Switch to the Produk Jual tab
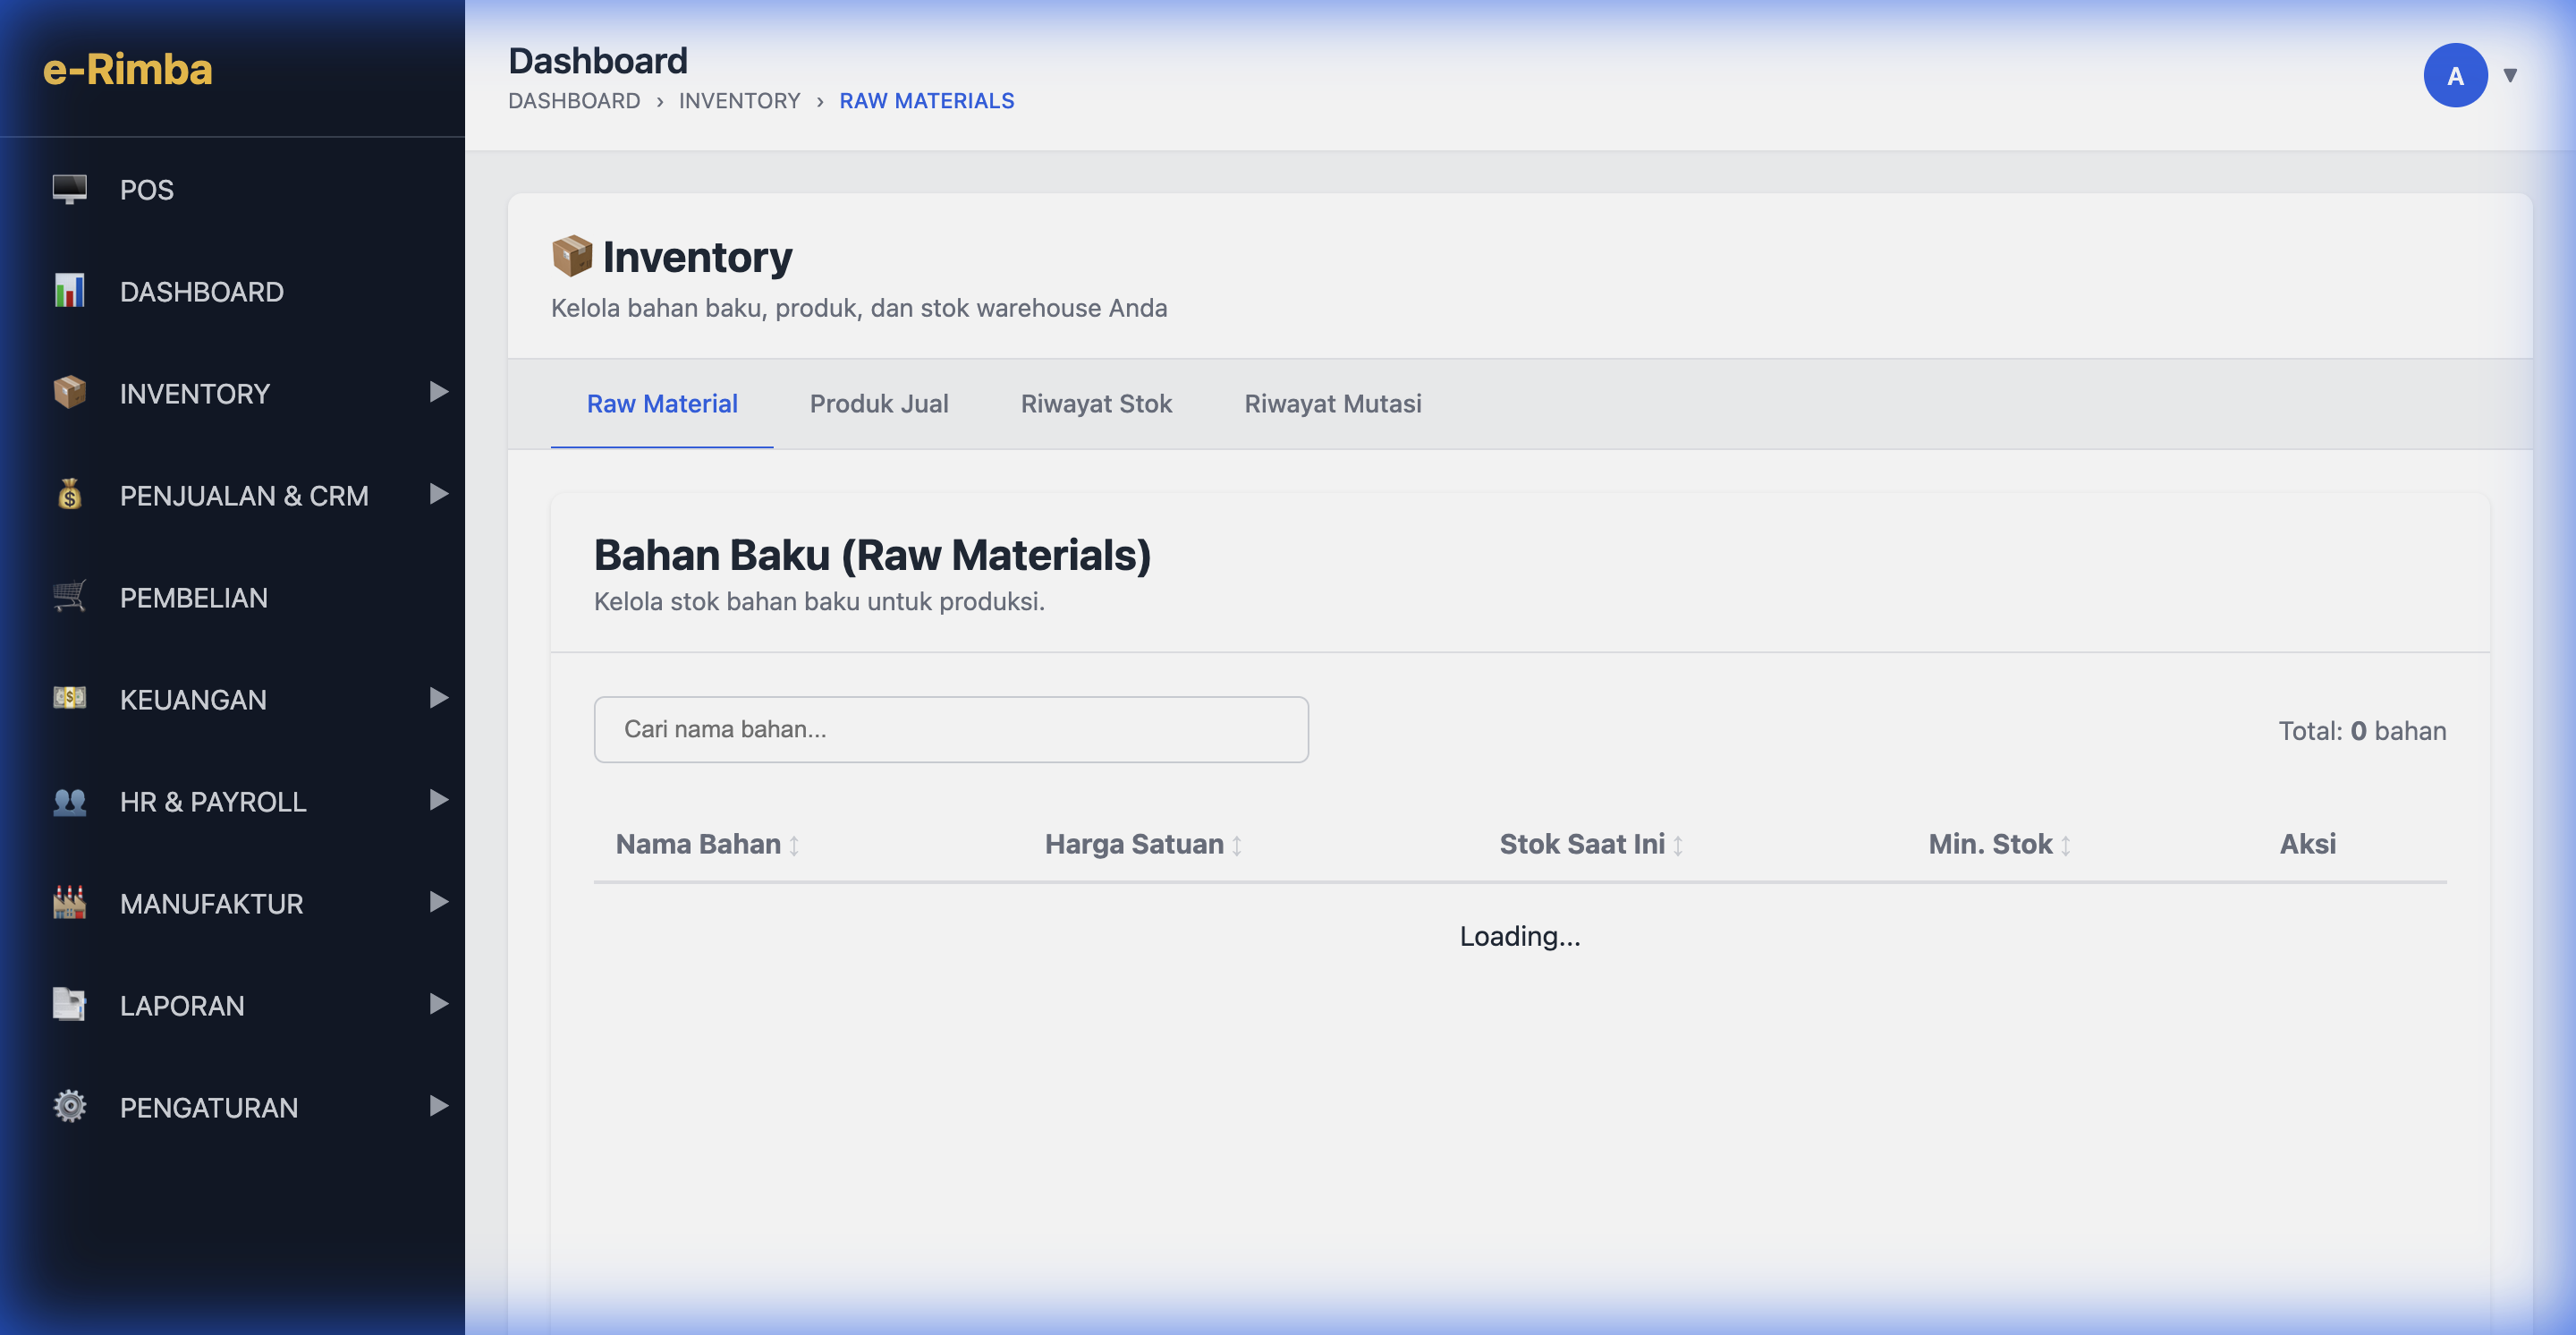The height and width of the screenshot is (1335, 2576). click(878, 404)
